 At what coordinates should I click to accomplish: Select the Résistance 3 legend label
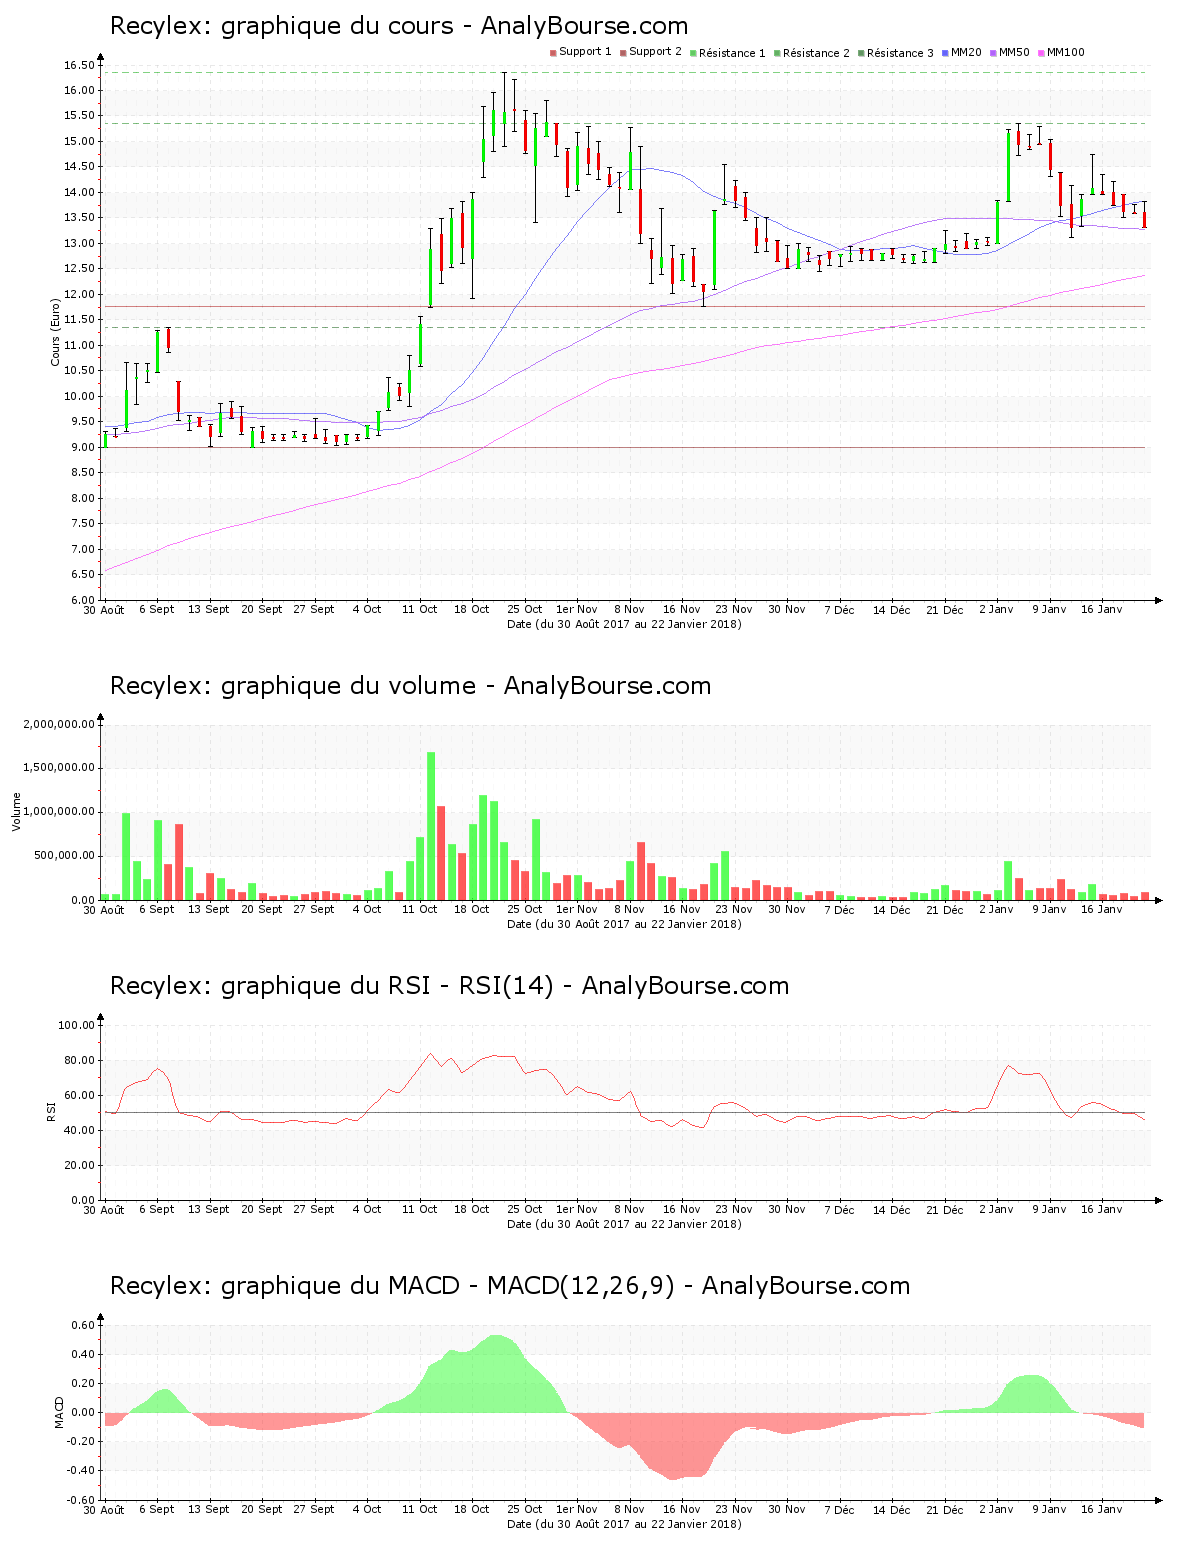click(x=900, y=53)
